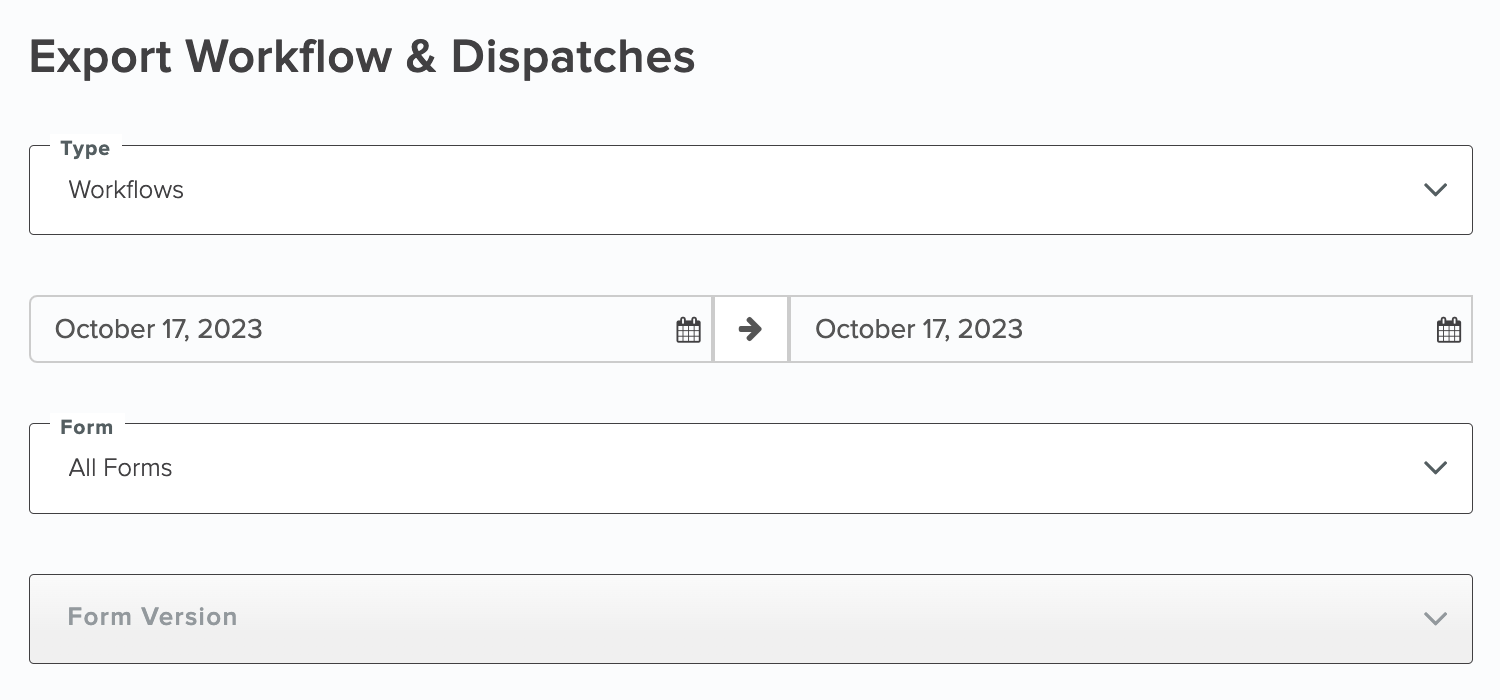Image resolution: width=1500 pixels, height=700 pixels.
Task: Click the Form field label
Action: [87, 427]
